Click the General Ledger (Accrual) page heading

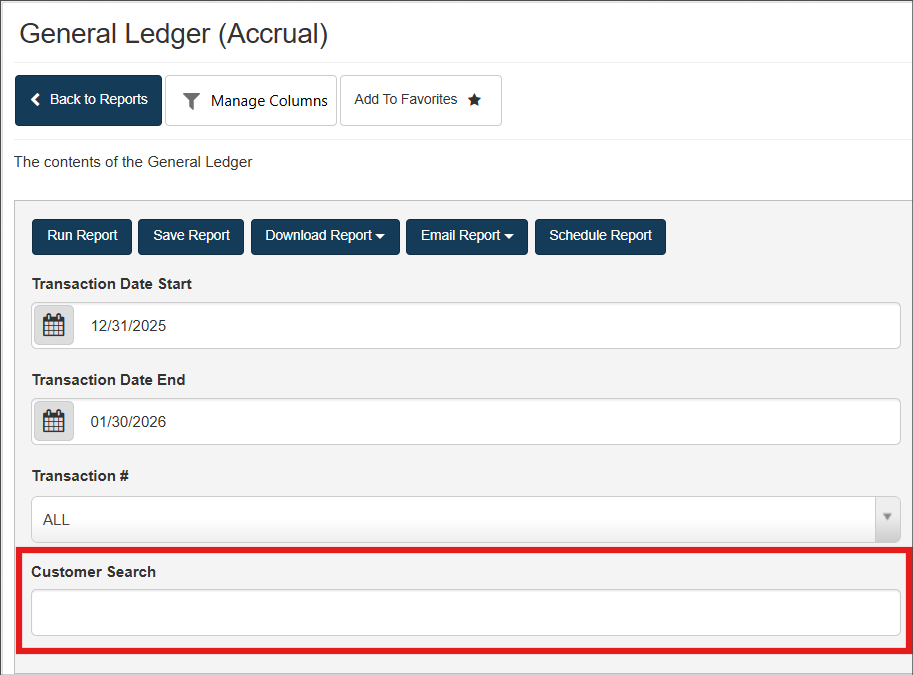click(x=174, y=34)
